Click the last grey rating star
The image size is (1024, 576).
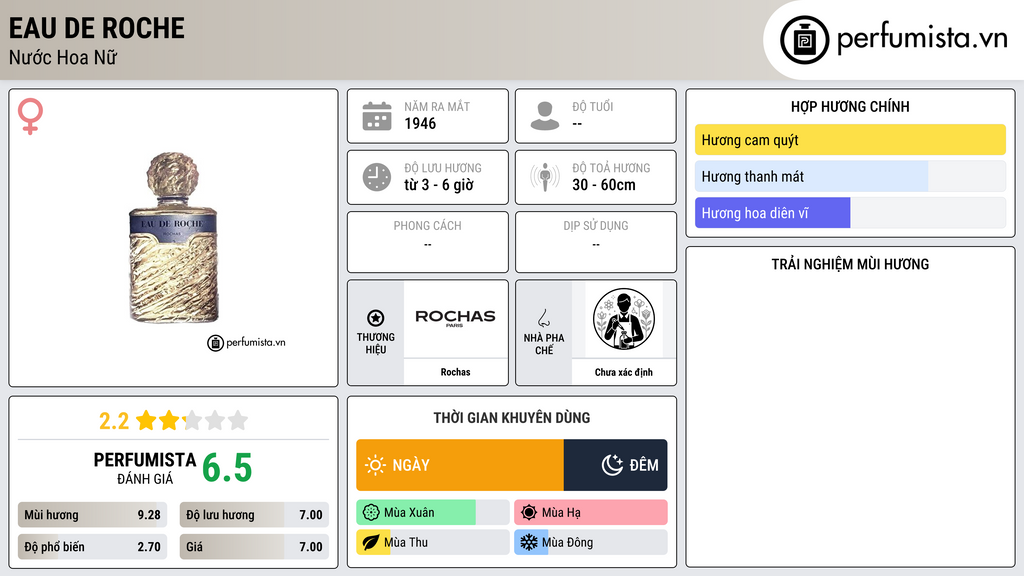238,420
